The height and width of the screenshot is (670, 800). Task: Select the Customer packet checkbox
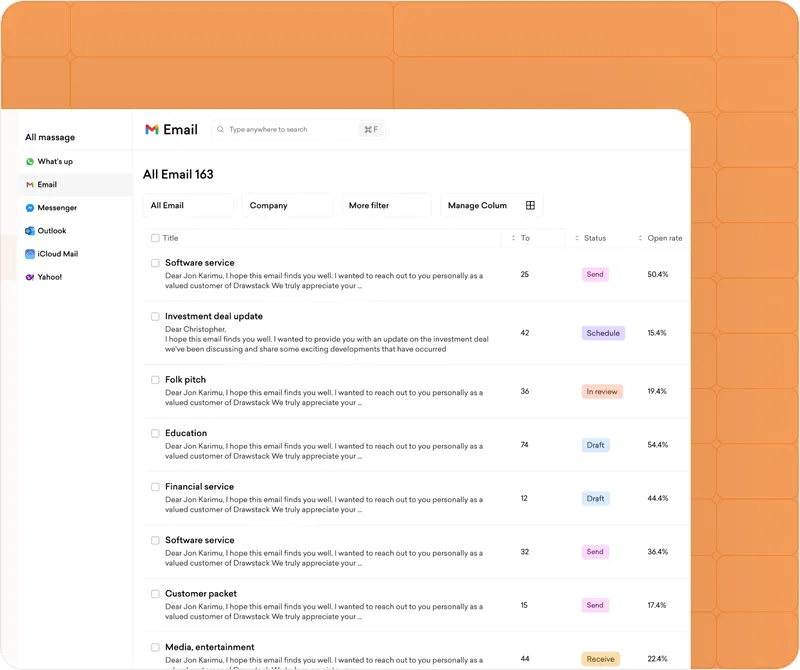[x=155, y=593]
